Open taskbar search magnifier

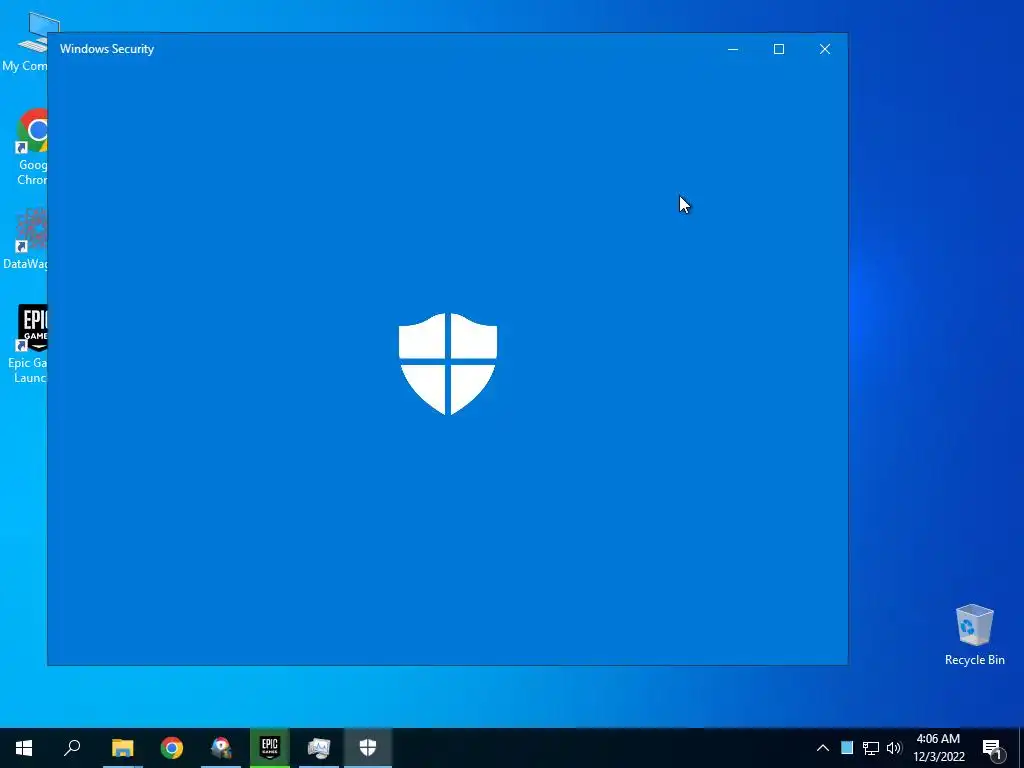72,748
